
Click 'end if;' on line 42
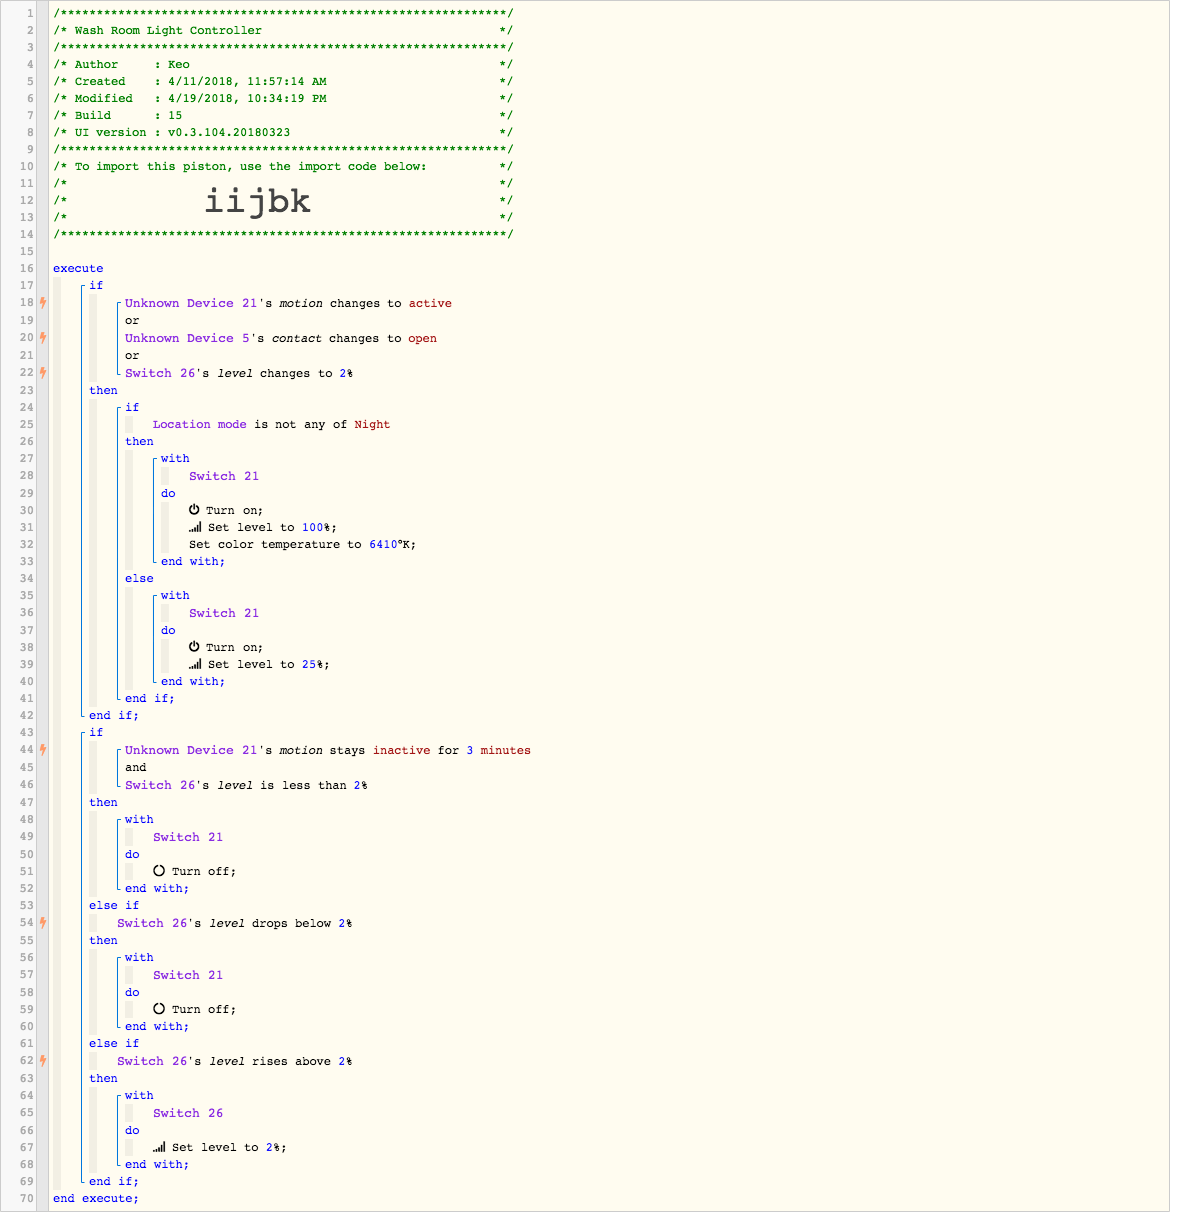tap(114, 715)
